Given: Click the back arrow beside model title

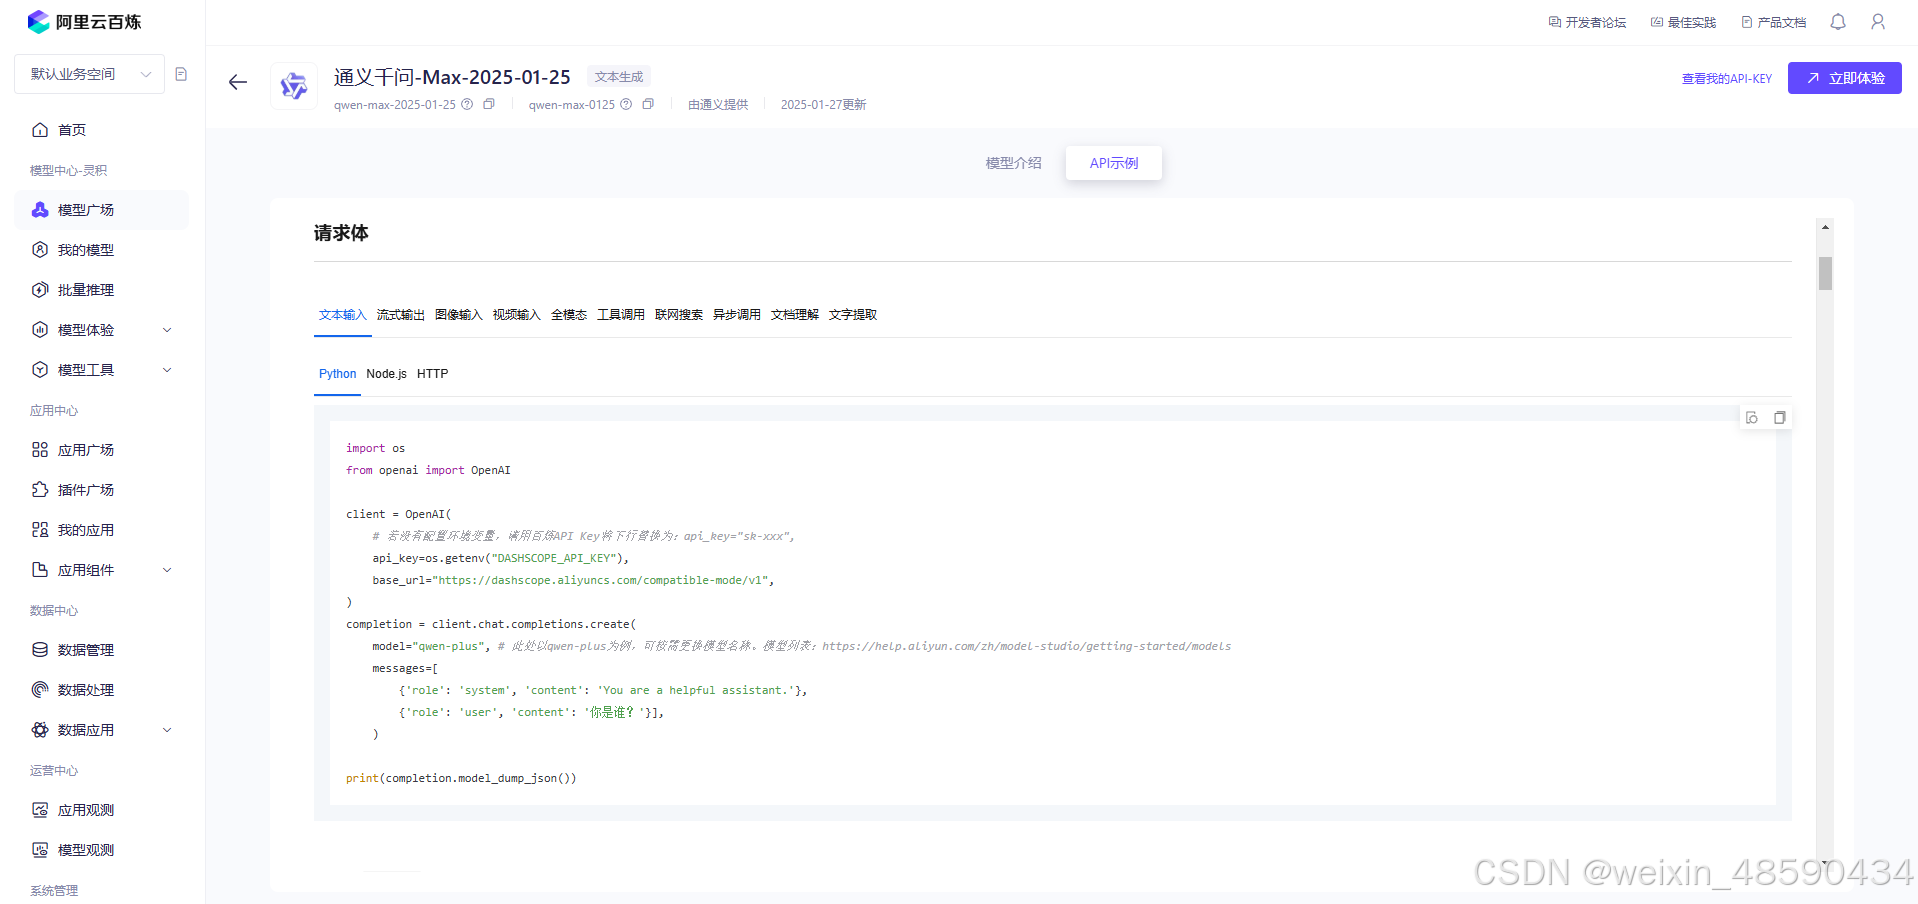Looking at the screenshot, I should 238,83.
